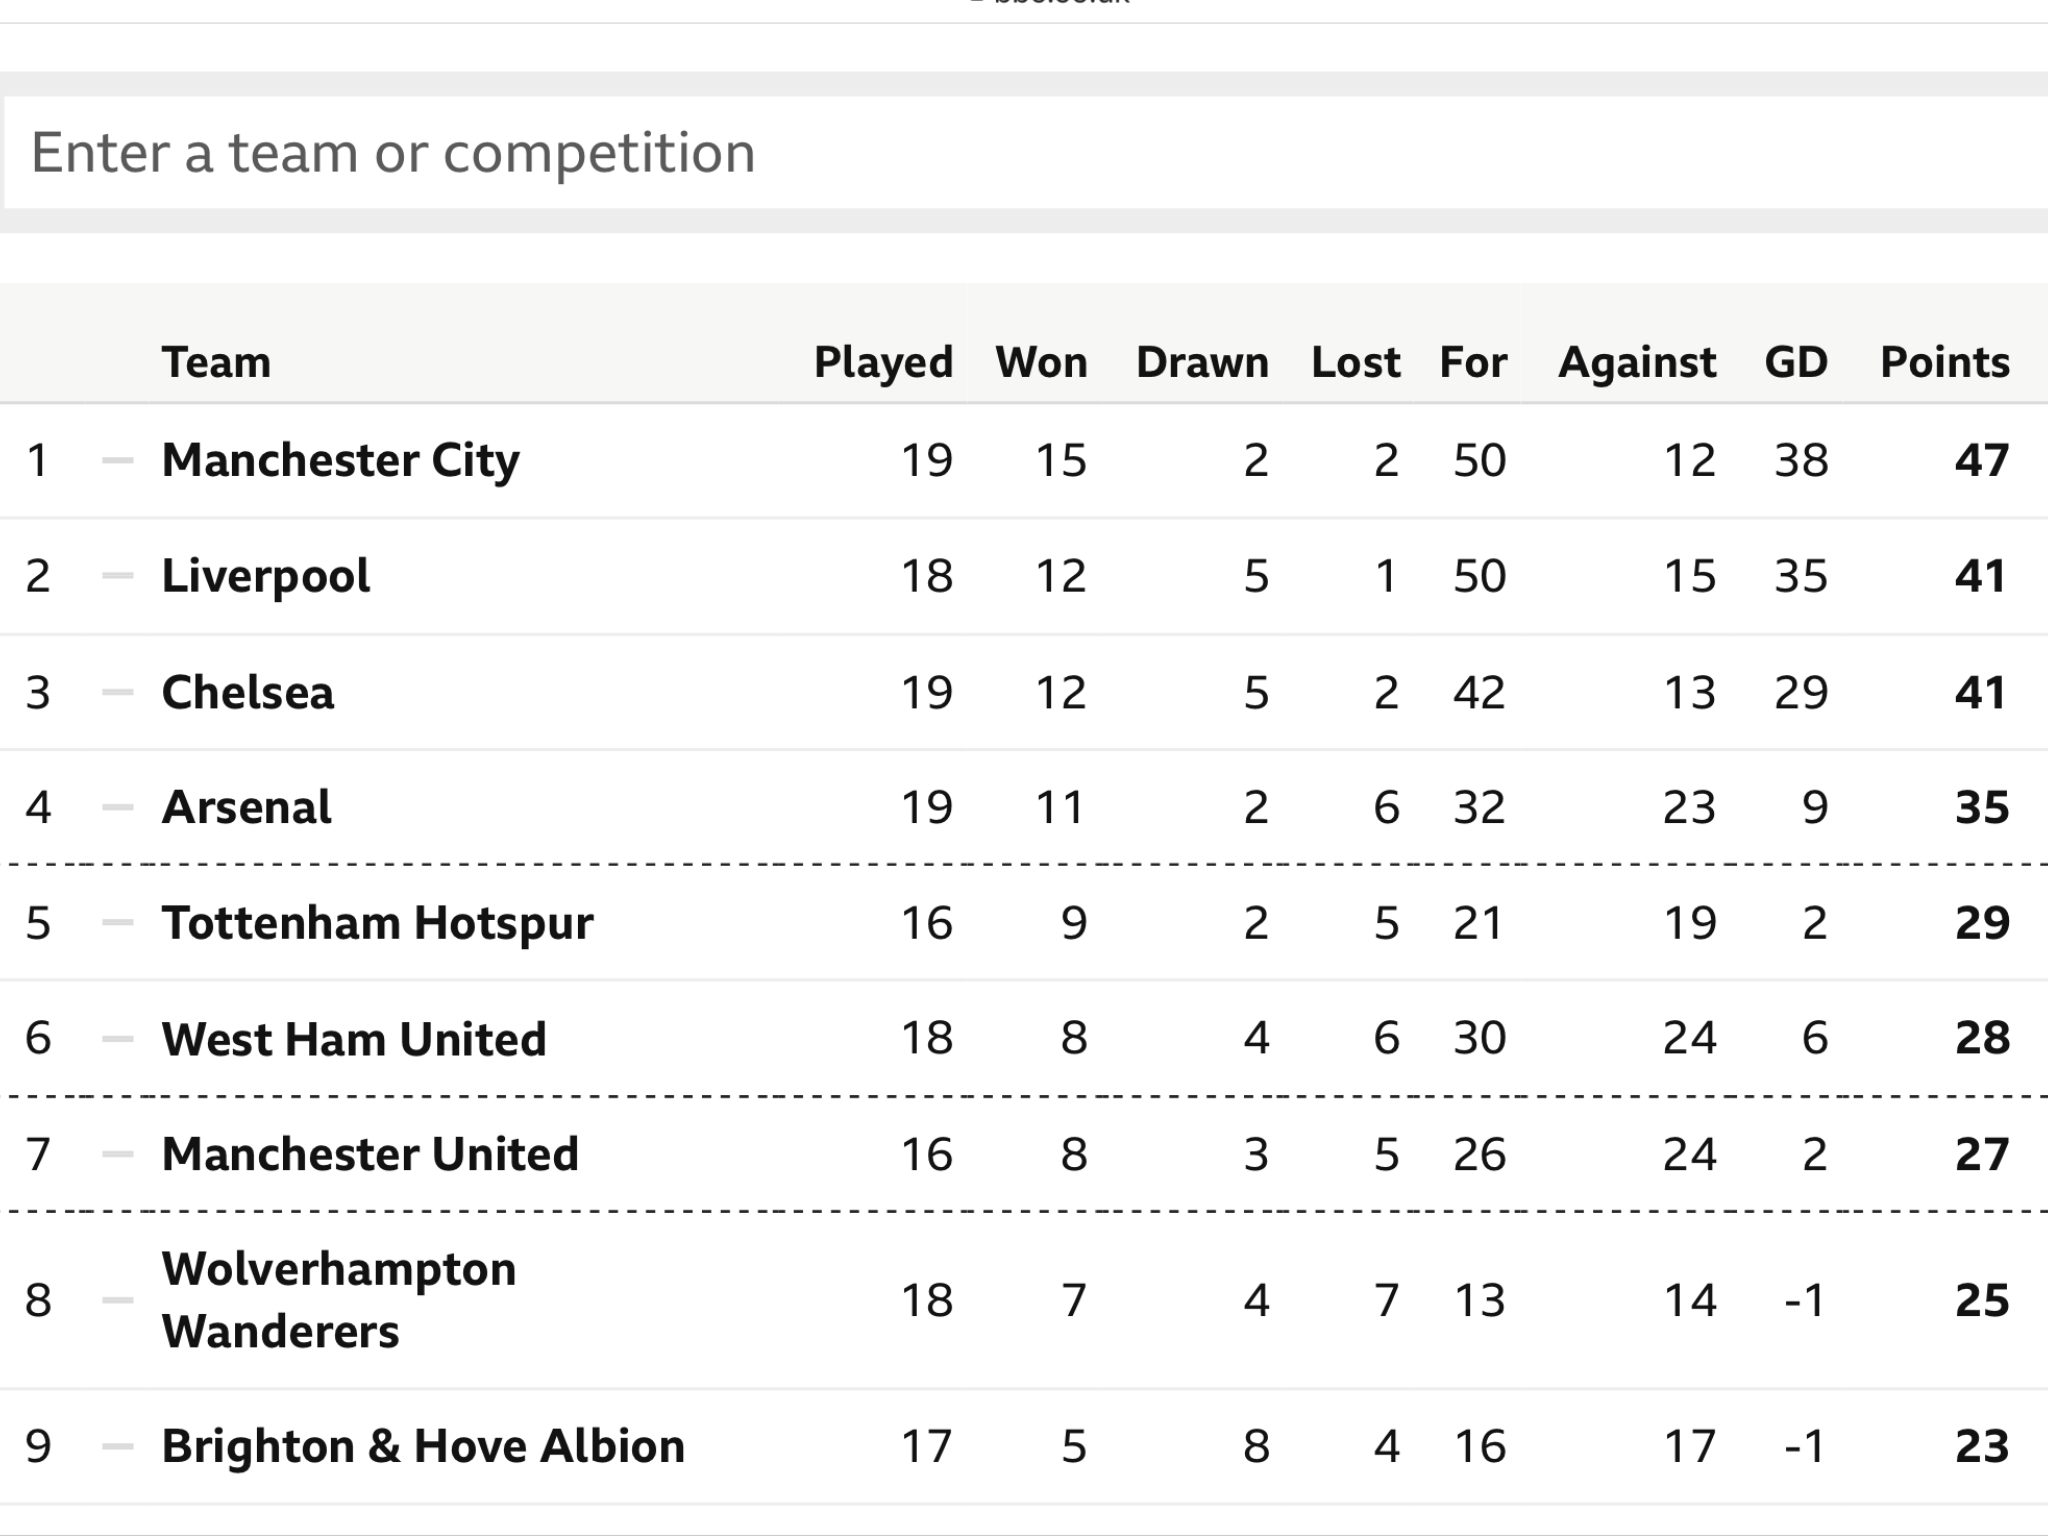The width and height of the screenshot is (2048, 1536).
Task: Click the team or competition search field
Action: 1026,153
